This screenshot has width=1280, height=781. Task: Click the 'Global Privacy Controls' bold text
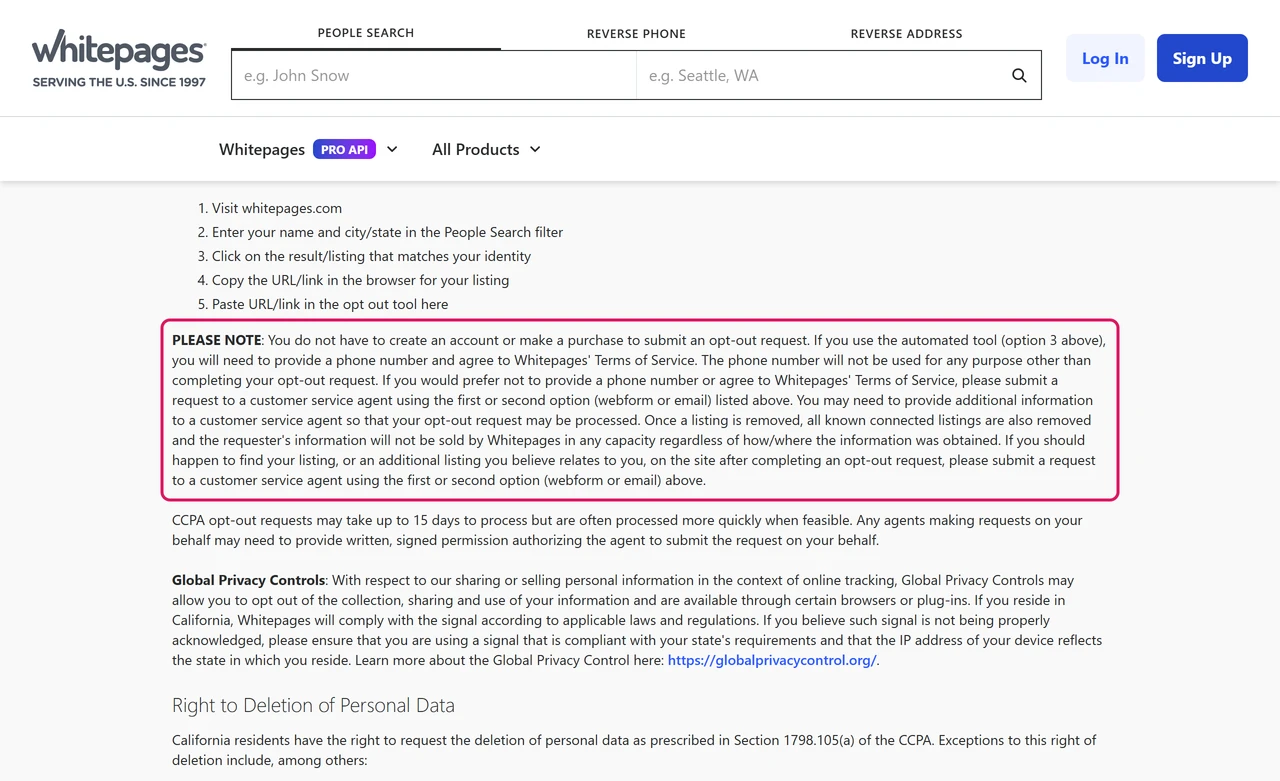[249, 580]
